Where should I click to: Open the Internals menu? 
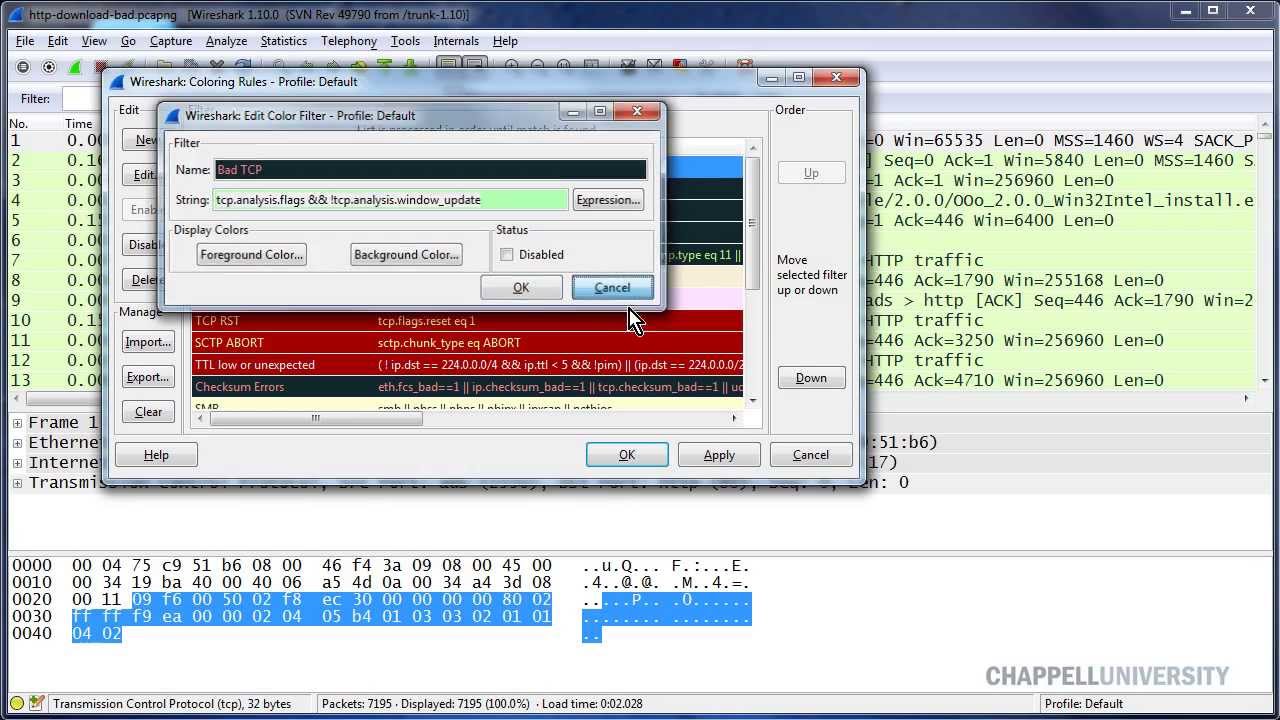point(456,41)
